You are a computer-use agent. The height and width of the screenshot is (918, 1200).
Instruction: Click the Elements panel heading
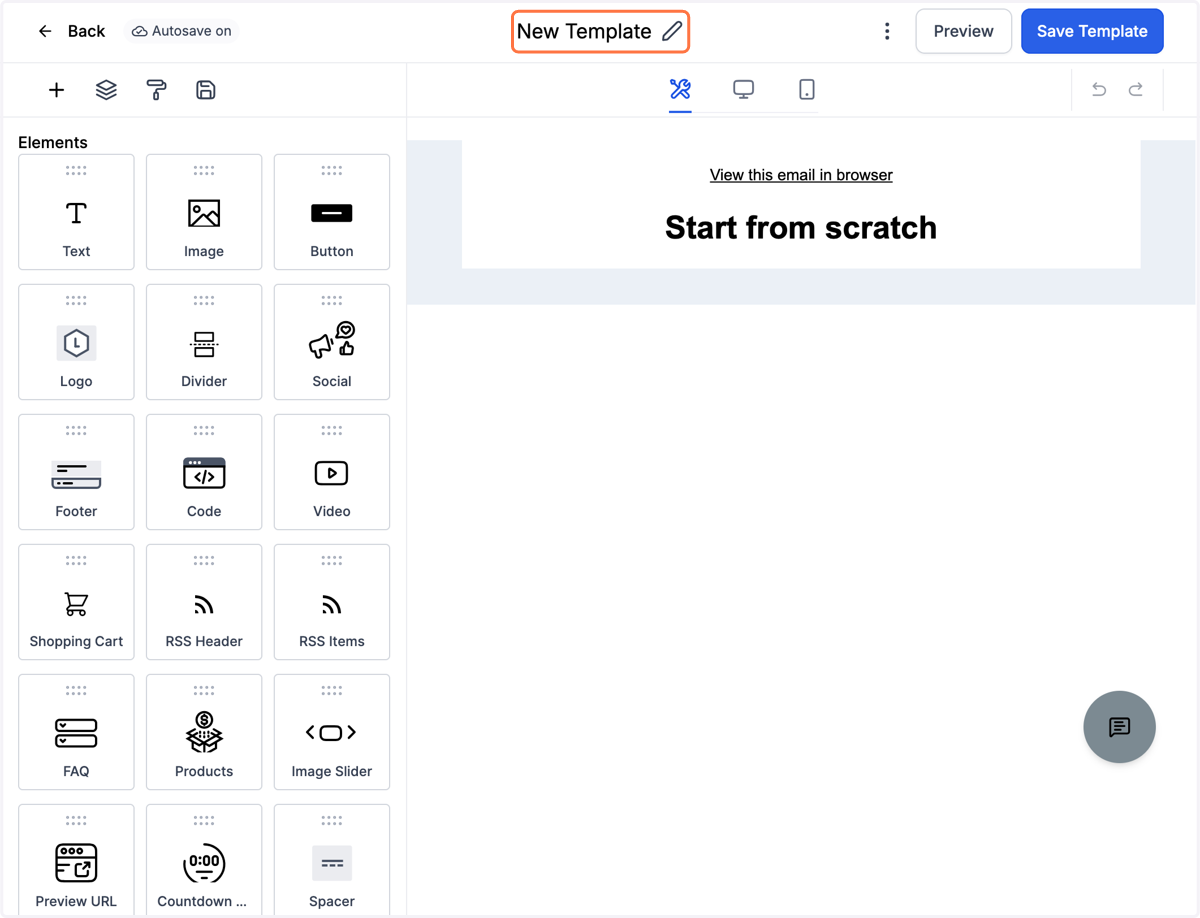[x=53, y=142]
